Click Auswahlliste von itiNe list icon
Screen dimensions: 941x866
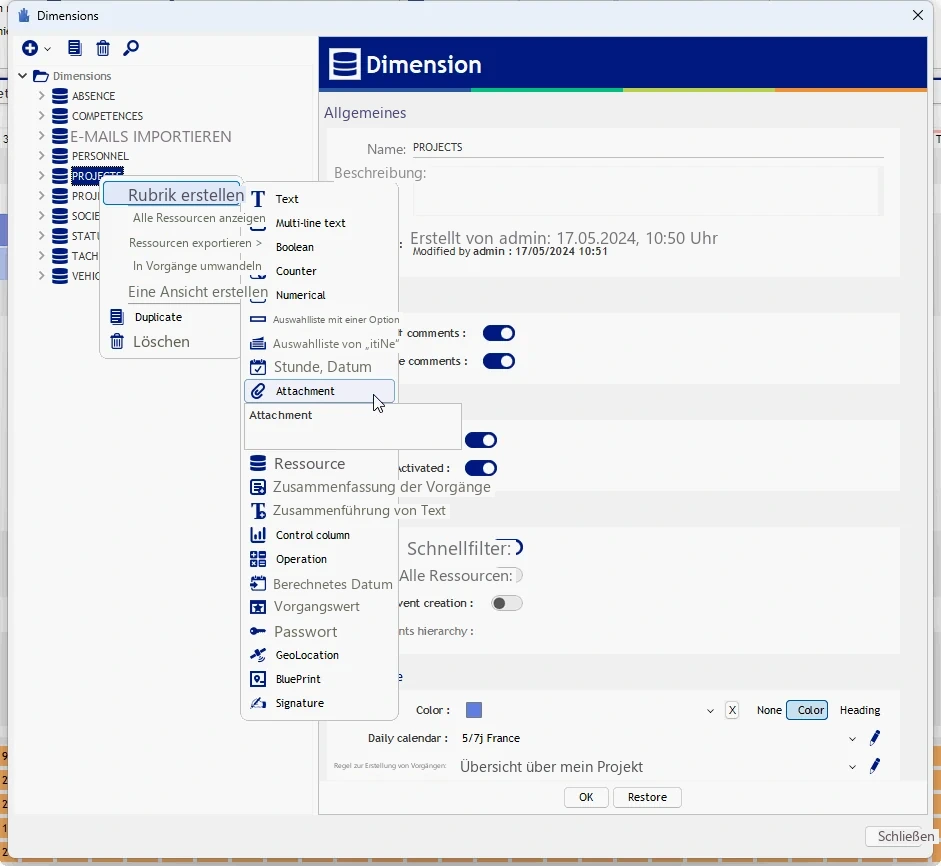coord(258,343)
